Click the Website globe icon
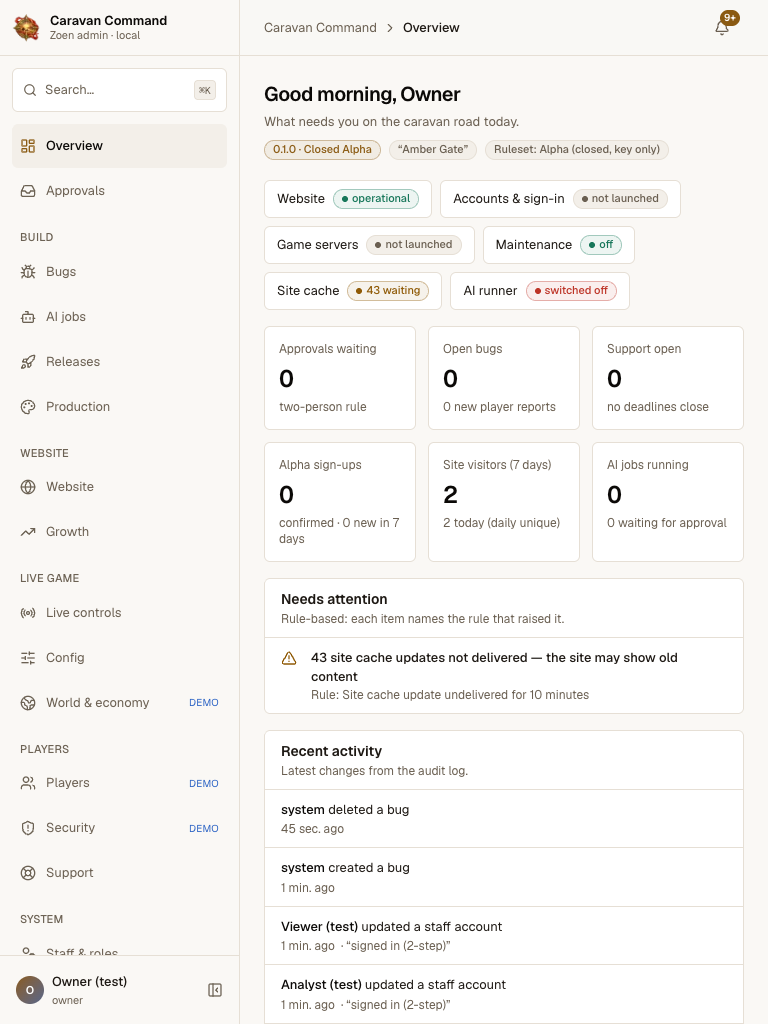The width and height of the screenshot is (768, 1024). click(28, 487)
